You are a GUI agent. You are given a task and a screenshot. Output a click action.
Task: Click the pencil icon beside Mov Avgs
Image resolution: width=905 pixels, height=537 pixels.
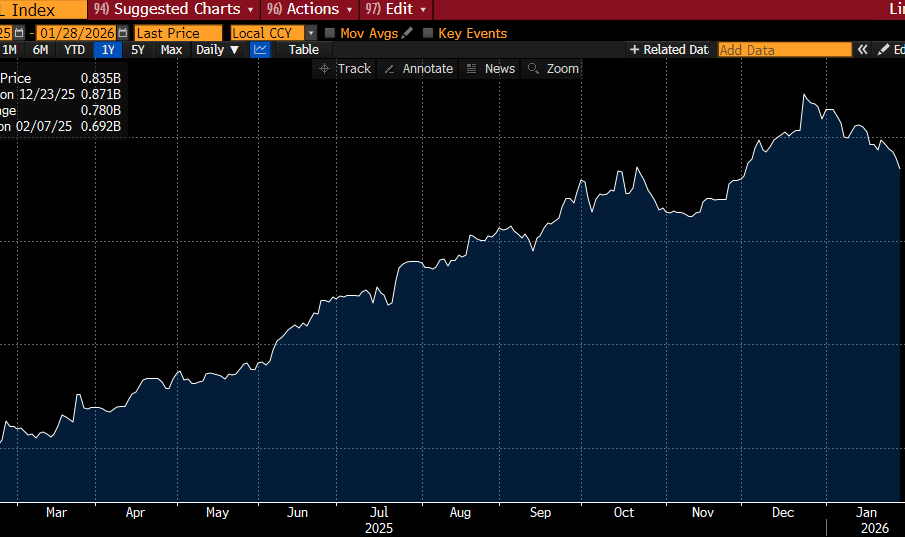(407, 33)
